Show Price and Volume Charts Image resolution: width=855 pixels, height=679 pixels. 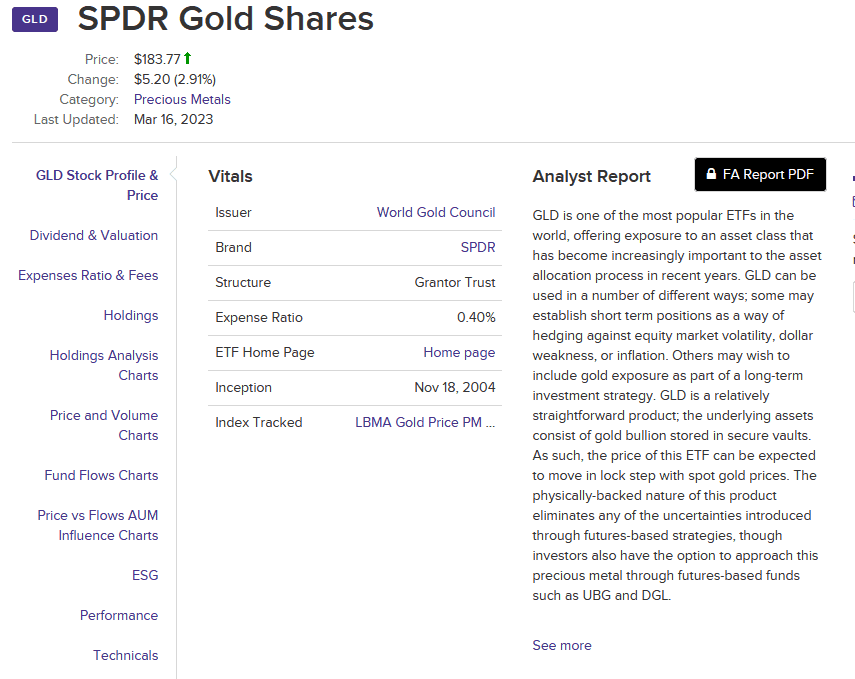point(104,425)
